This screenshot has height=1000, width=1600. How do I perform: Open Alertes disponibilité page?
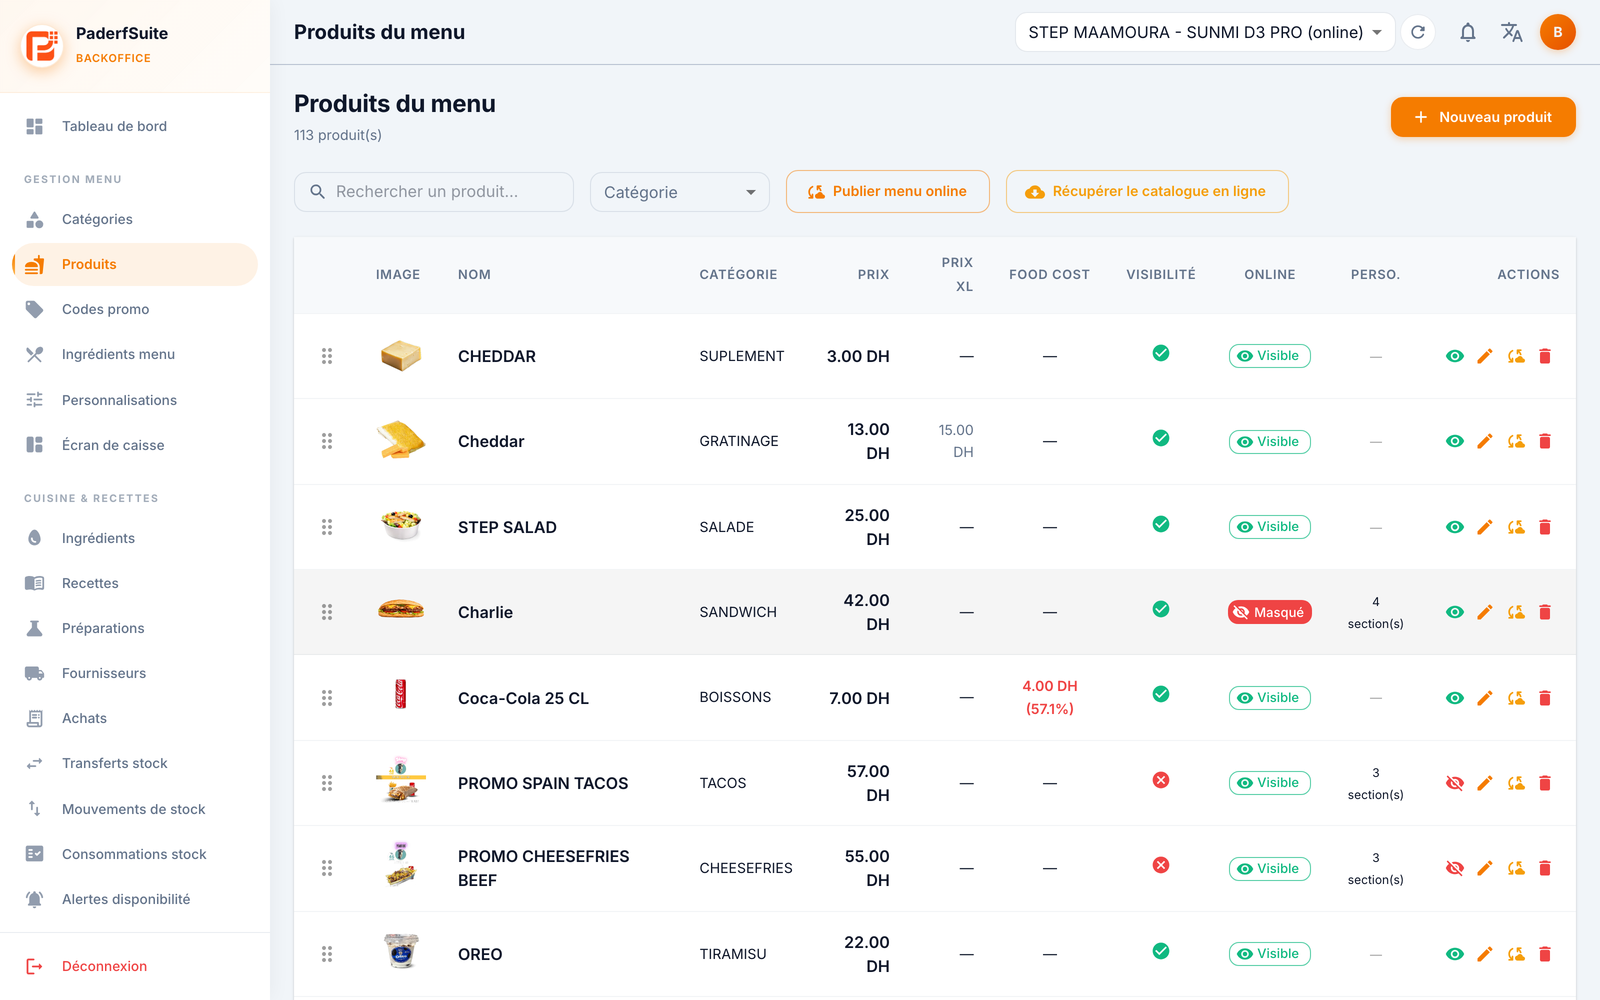(135, 899)
